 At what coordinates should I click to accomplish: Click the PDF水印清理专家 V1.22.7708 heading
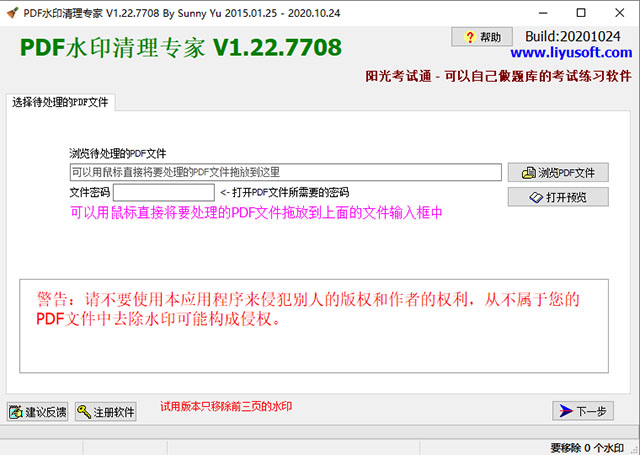pos(181,47)
